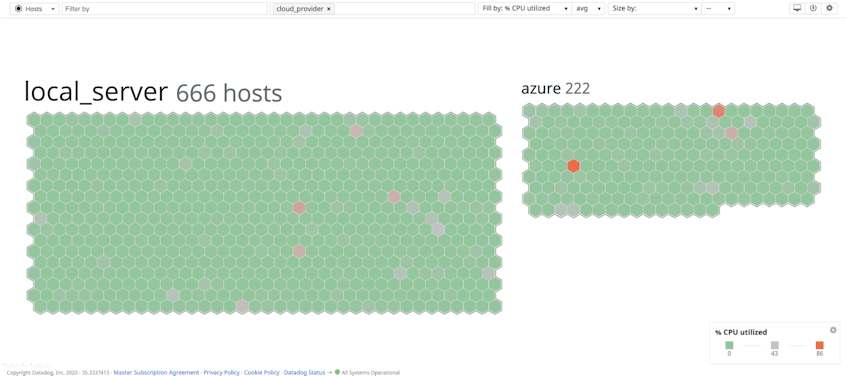This screenshot has width=847, height=376.
Task: Expand the Fill by % CPU utilized dropdown
Action: coord(525,9)
